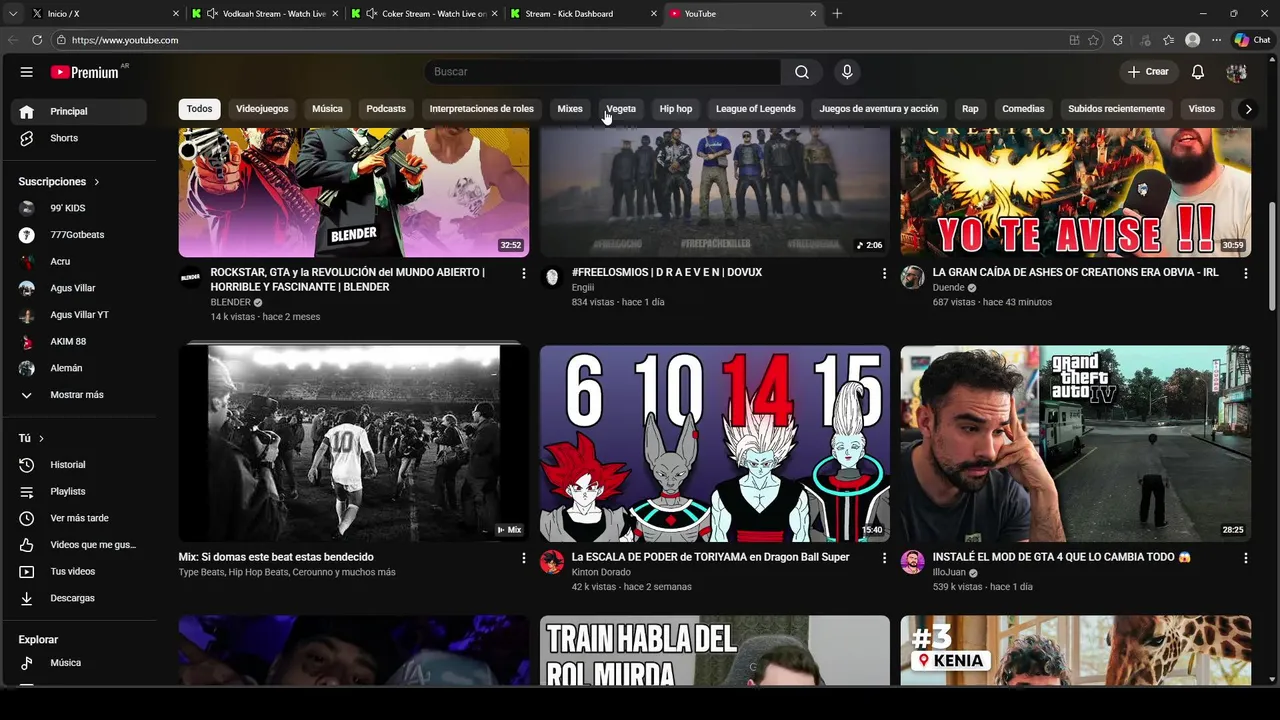Select Juegos de aventura y acción chip

point(879,109)
